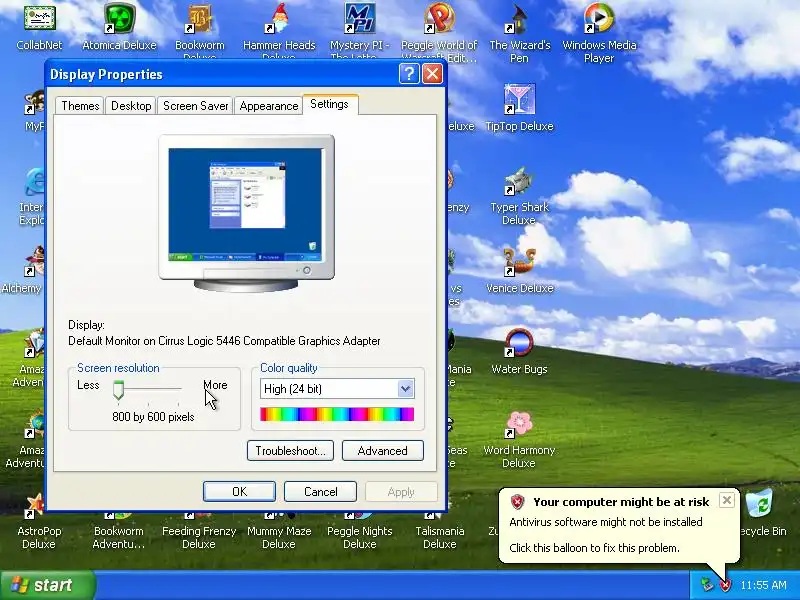Click the Display Properties help question button
The height and width of the screenshot is (600, 800).
click(x=409, y=74)
